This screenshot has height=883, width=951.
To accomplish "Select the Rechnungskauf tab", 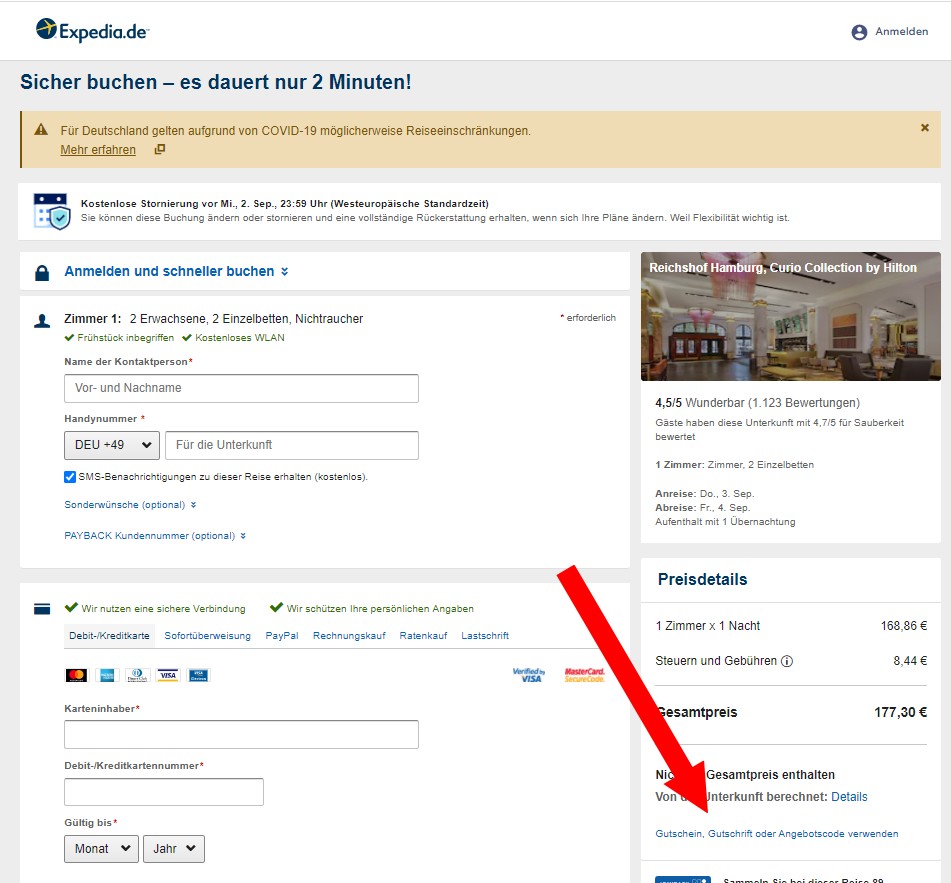I will click(349, 636).
